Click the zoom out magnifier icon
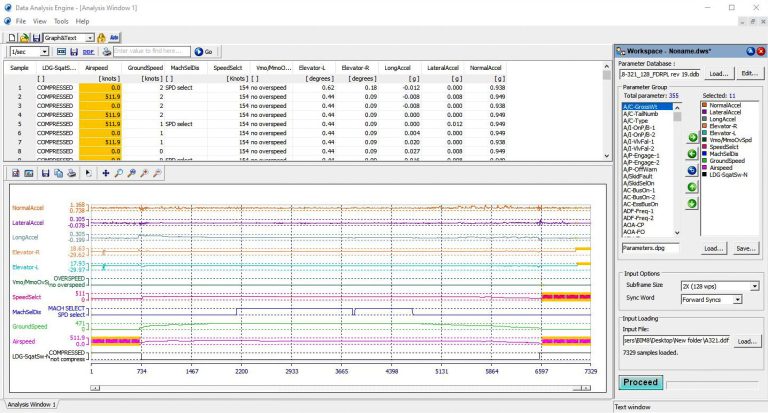The height and width of the screenshot is (413, 768). point(157,173)
